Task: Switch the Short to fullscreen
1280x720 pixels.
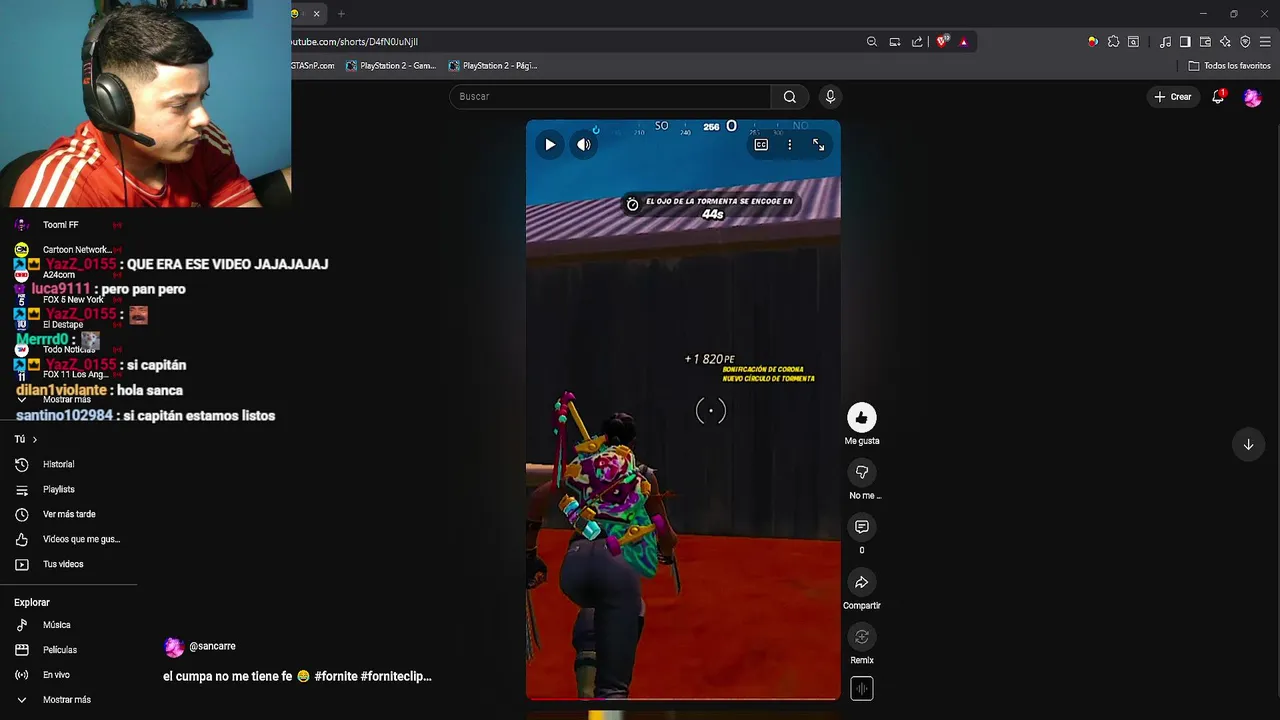Action: click(x=819, y=145)
